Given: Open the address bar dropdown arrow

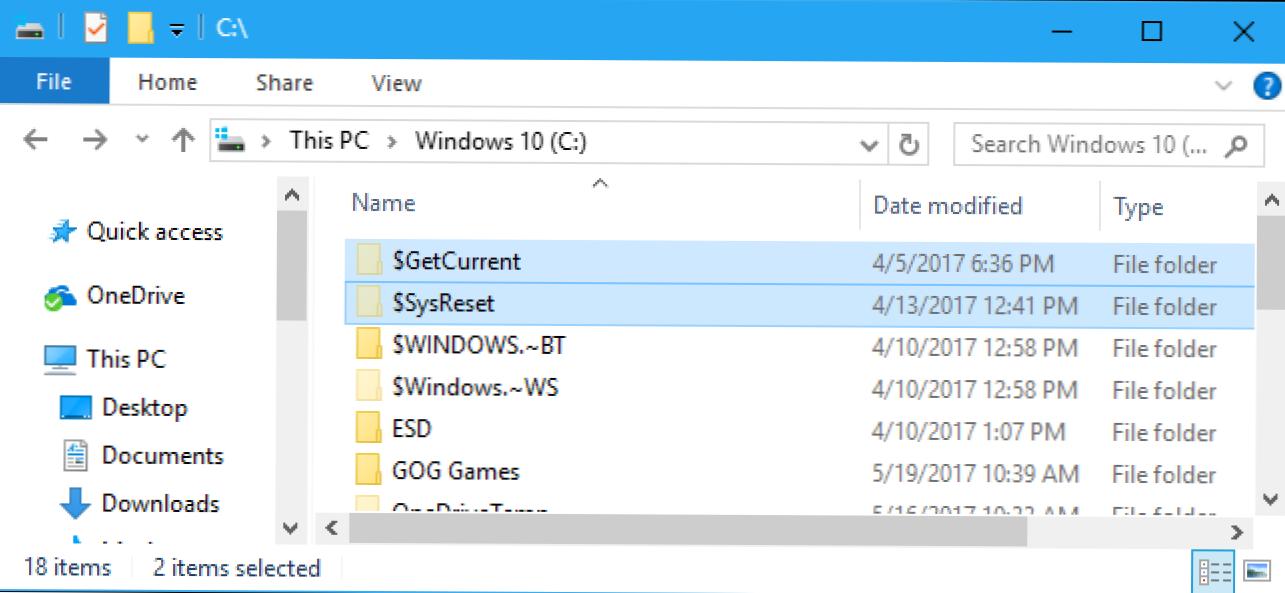Looking at the screenshot, I should click(868, 144).
